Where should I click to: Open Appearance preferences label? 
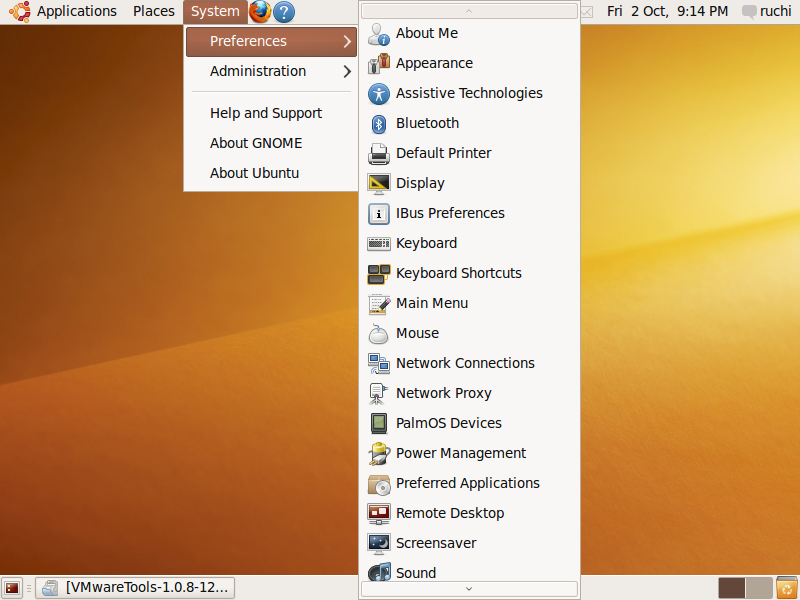(x=434, y=64)
